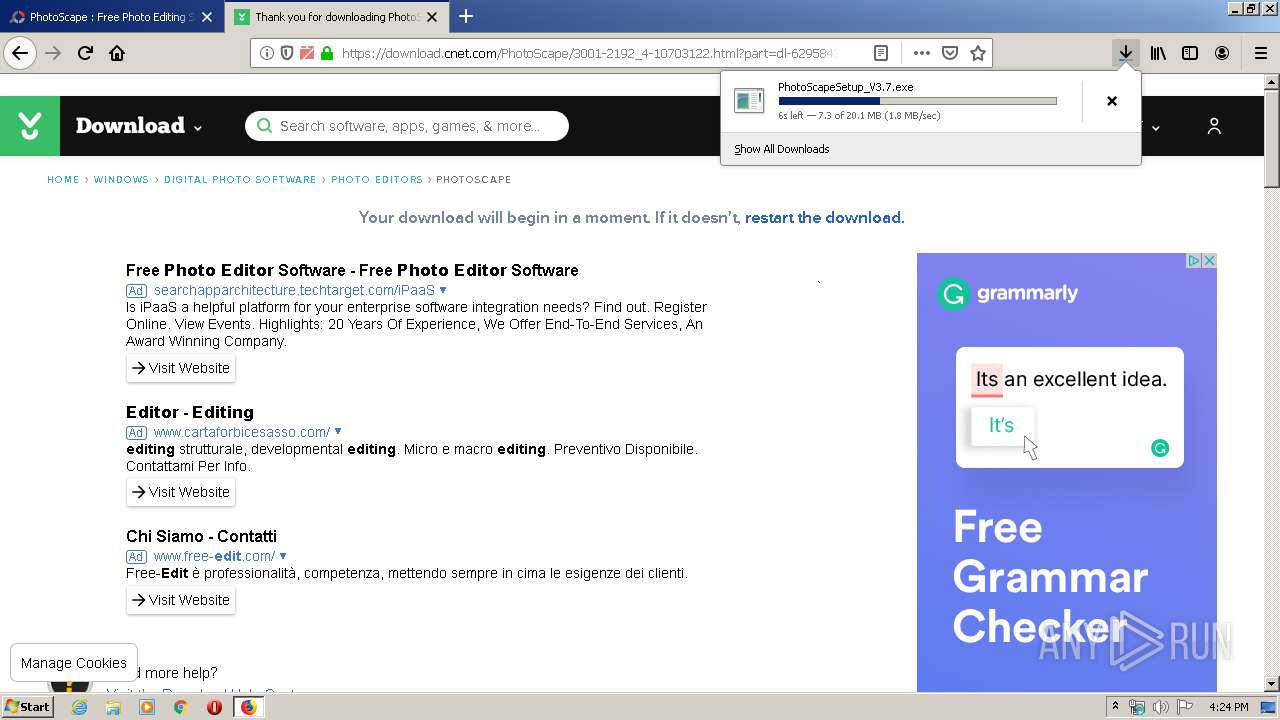This screenshot has width=1280, height=720.
Task: Bookmark this page with the star
Action: (x=978, y=53)
